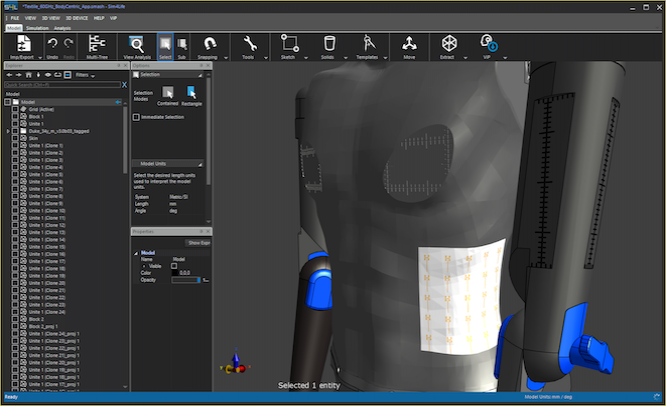Open the Filters dropdown in Explorer
The image size is (666, 406).
click(x=85, y=75)
